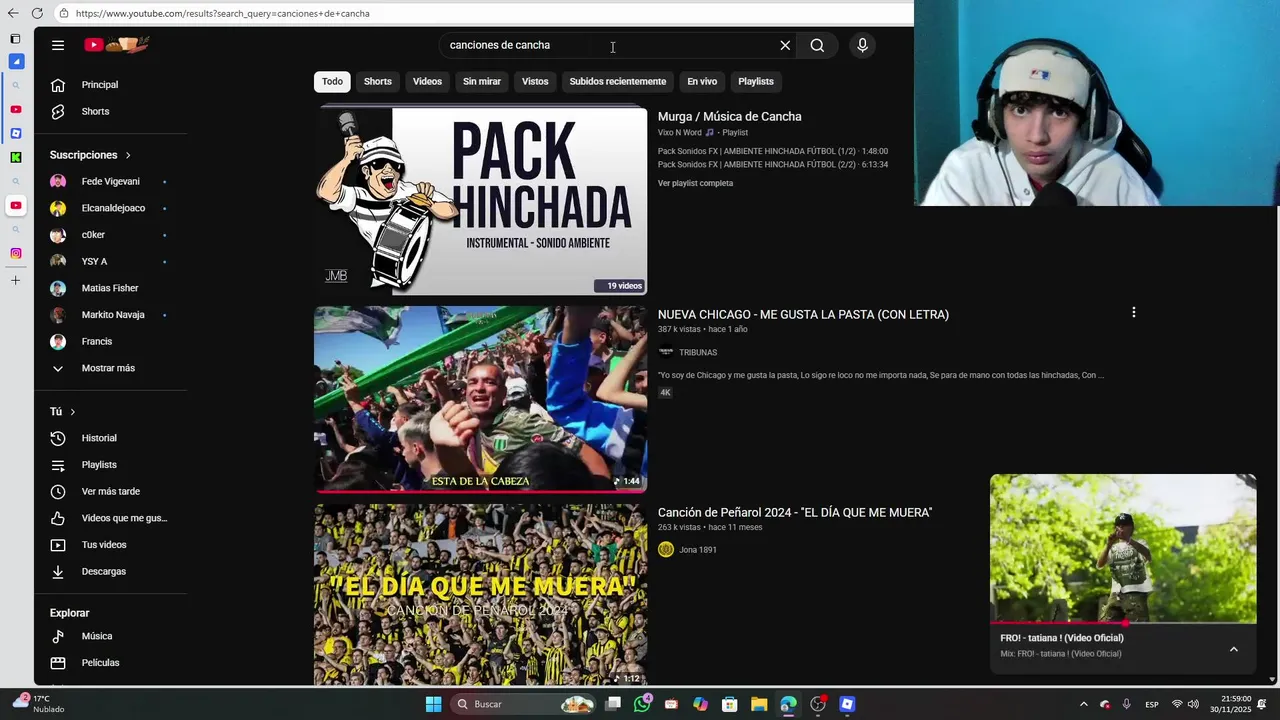Expand the Tú section
Viewport: 1280px width, 720px height.
coord(62,411)
